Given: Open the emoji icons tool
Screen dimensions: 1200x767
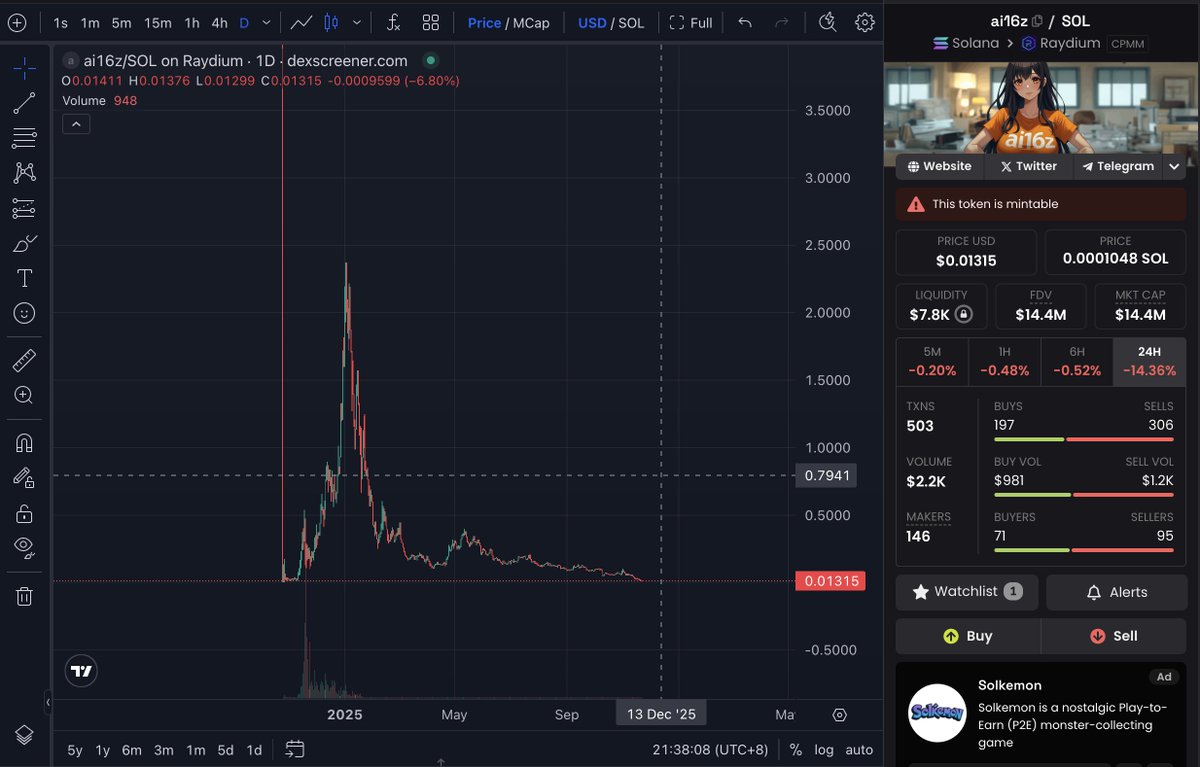Looking at the screenshot, I should point(25,313).
